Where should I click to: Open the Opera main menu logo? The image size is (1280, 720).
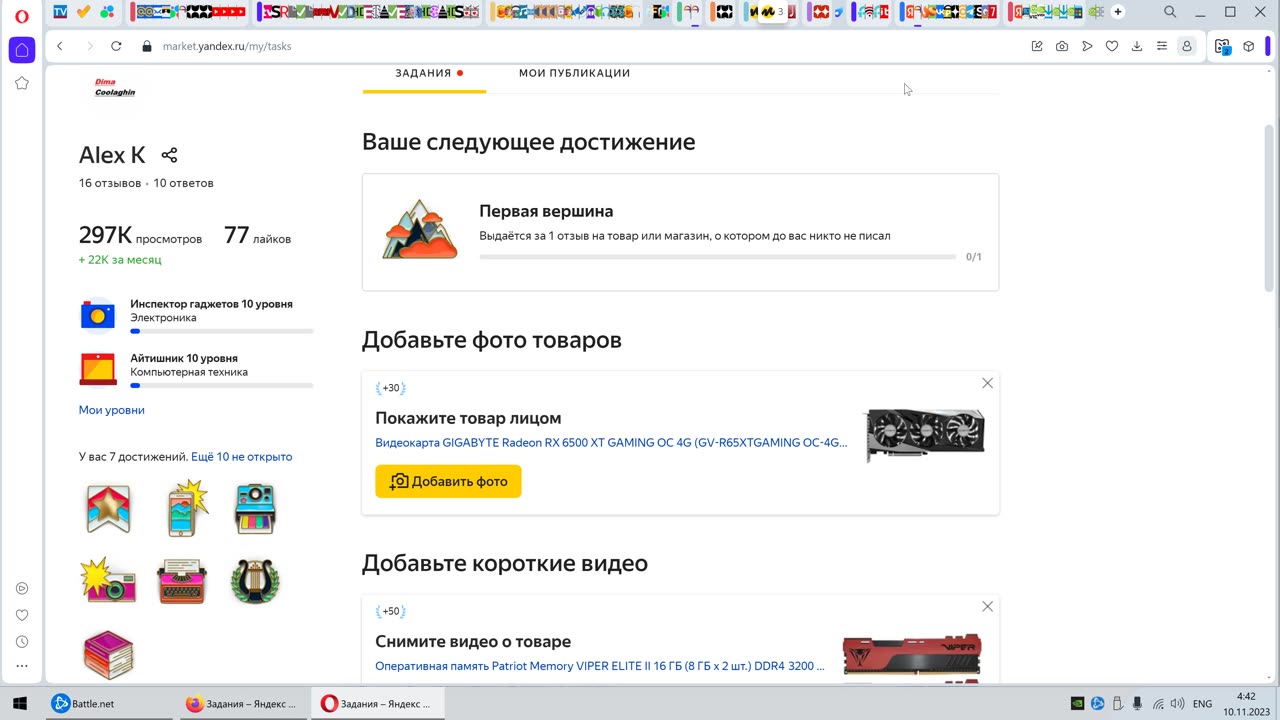(22, 15)
